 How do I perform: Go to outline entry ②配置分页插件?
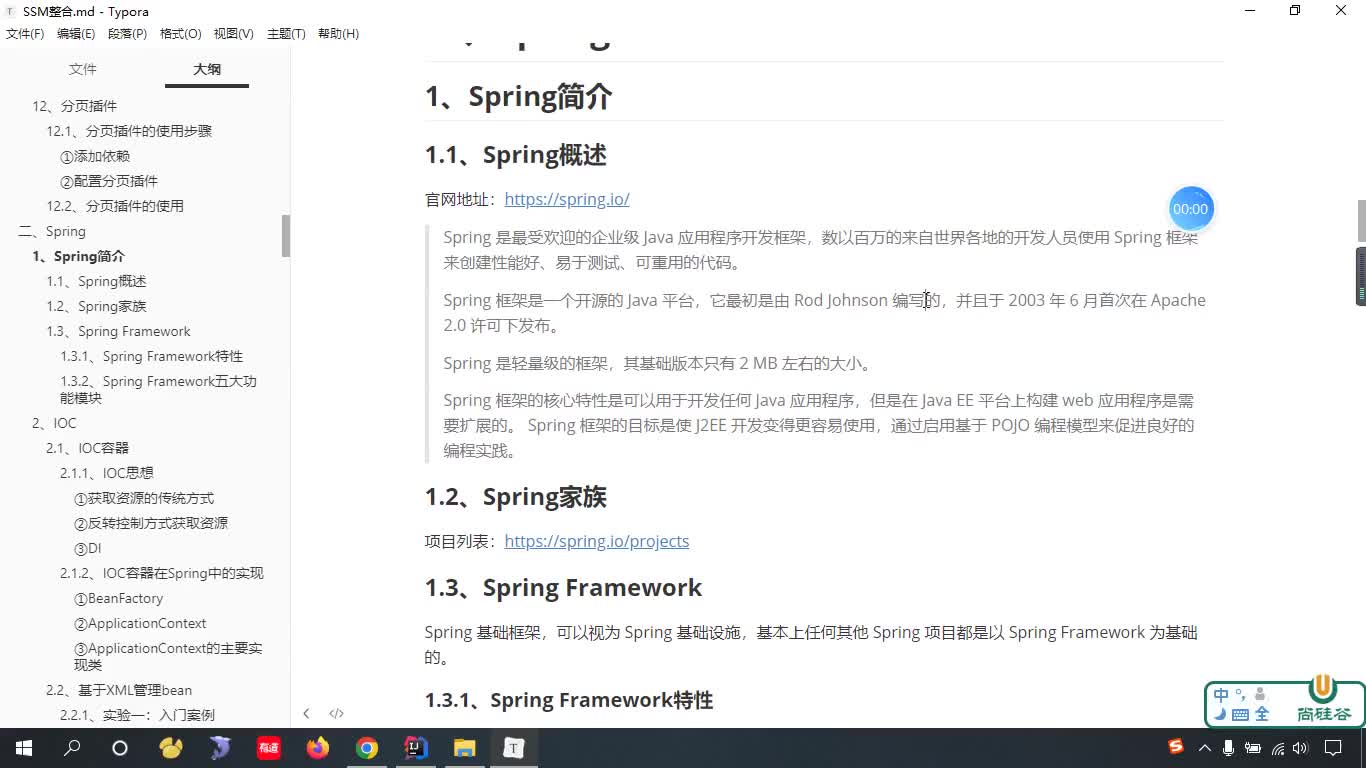(x=109, y=181)
